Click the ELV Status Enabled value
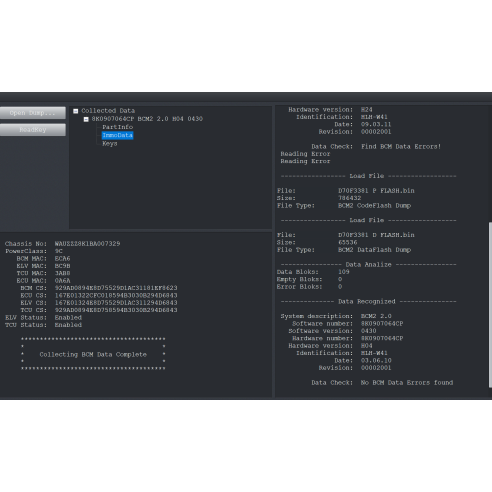Image resolution: width=492 pixels, height=492 pixels. click(x=68, y=318)
